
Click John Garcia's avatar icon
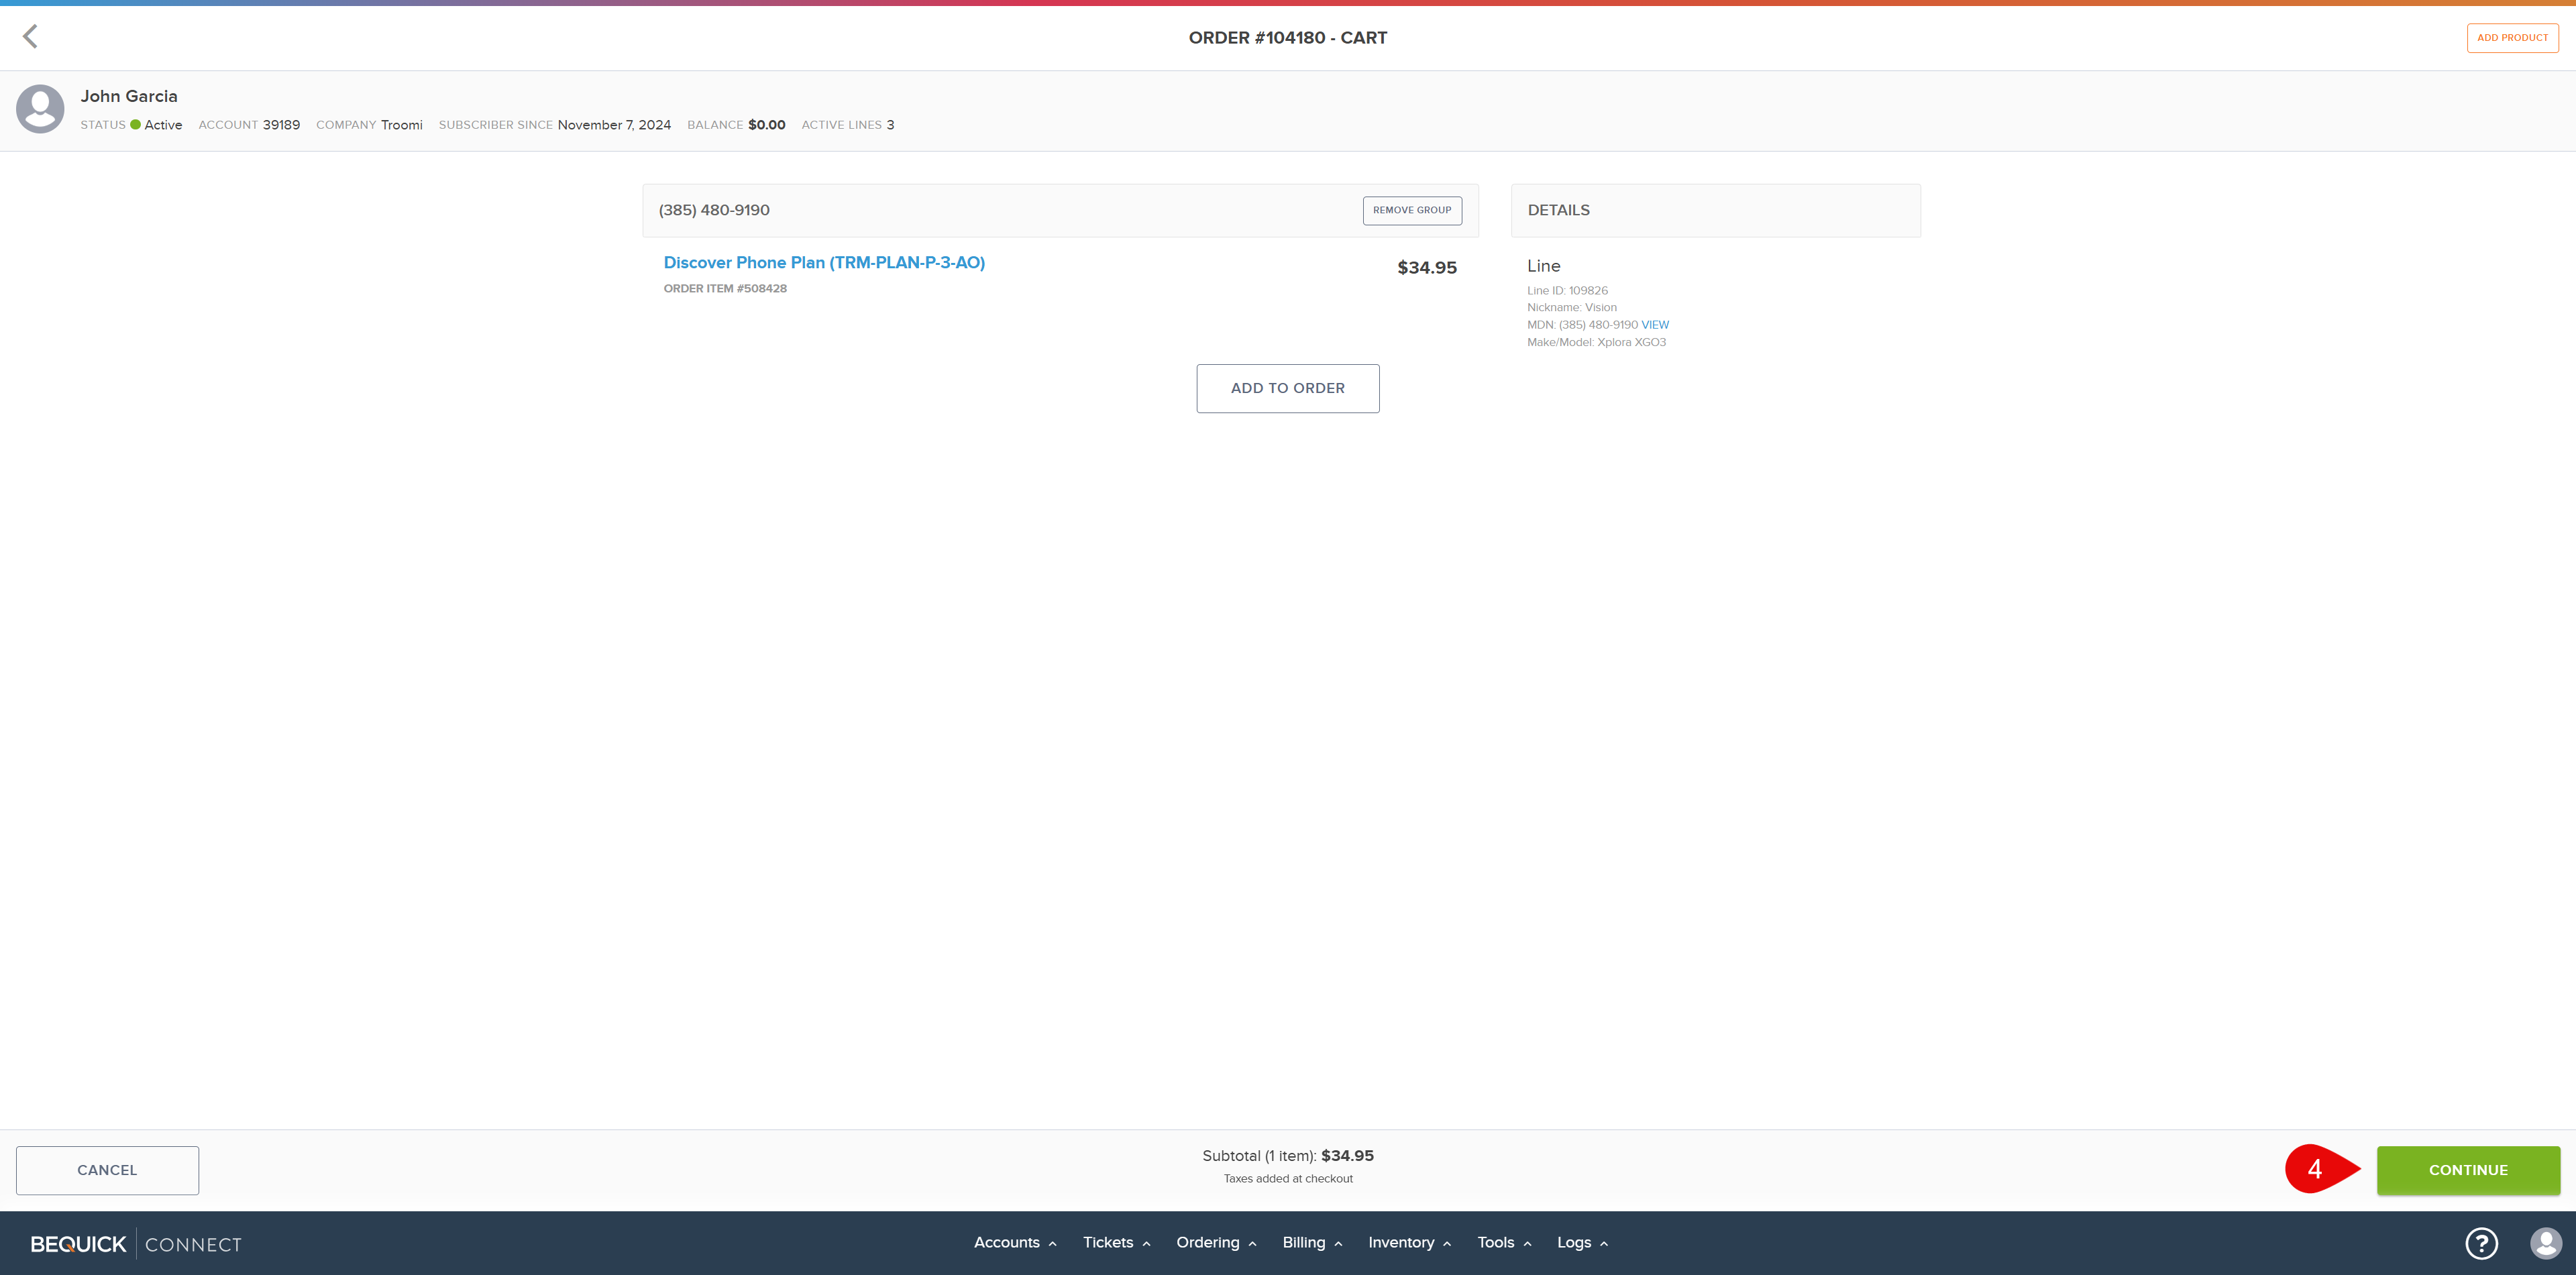click(x=40, y=109)
